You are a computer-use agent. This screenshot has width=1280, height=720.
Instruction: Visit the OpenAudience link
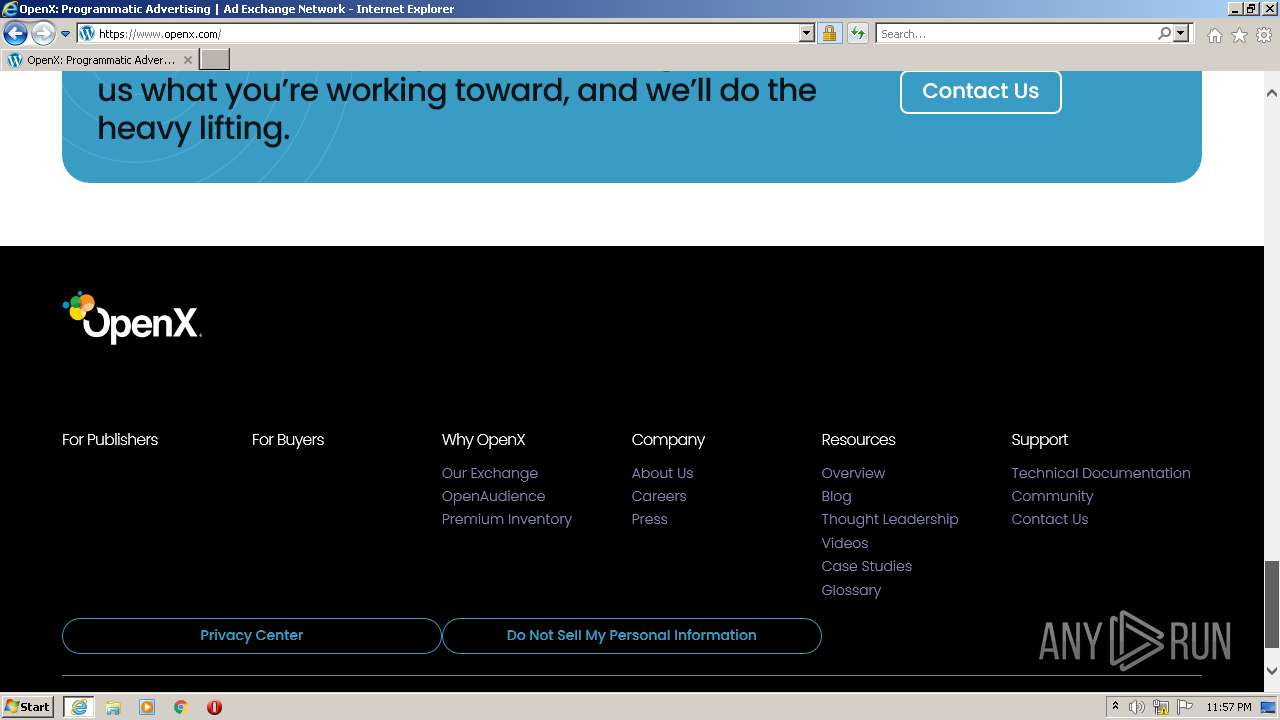[x=493, y=496]
